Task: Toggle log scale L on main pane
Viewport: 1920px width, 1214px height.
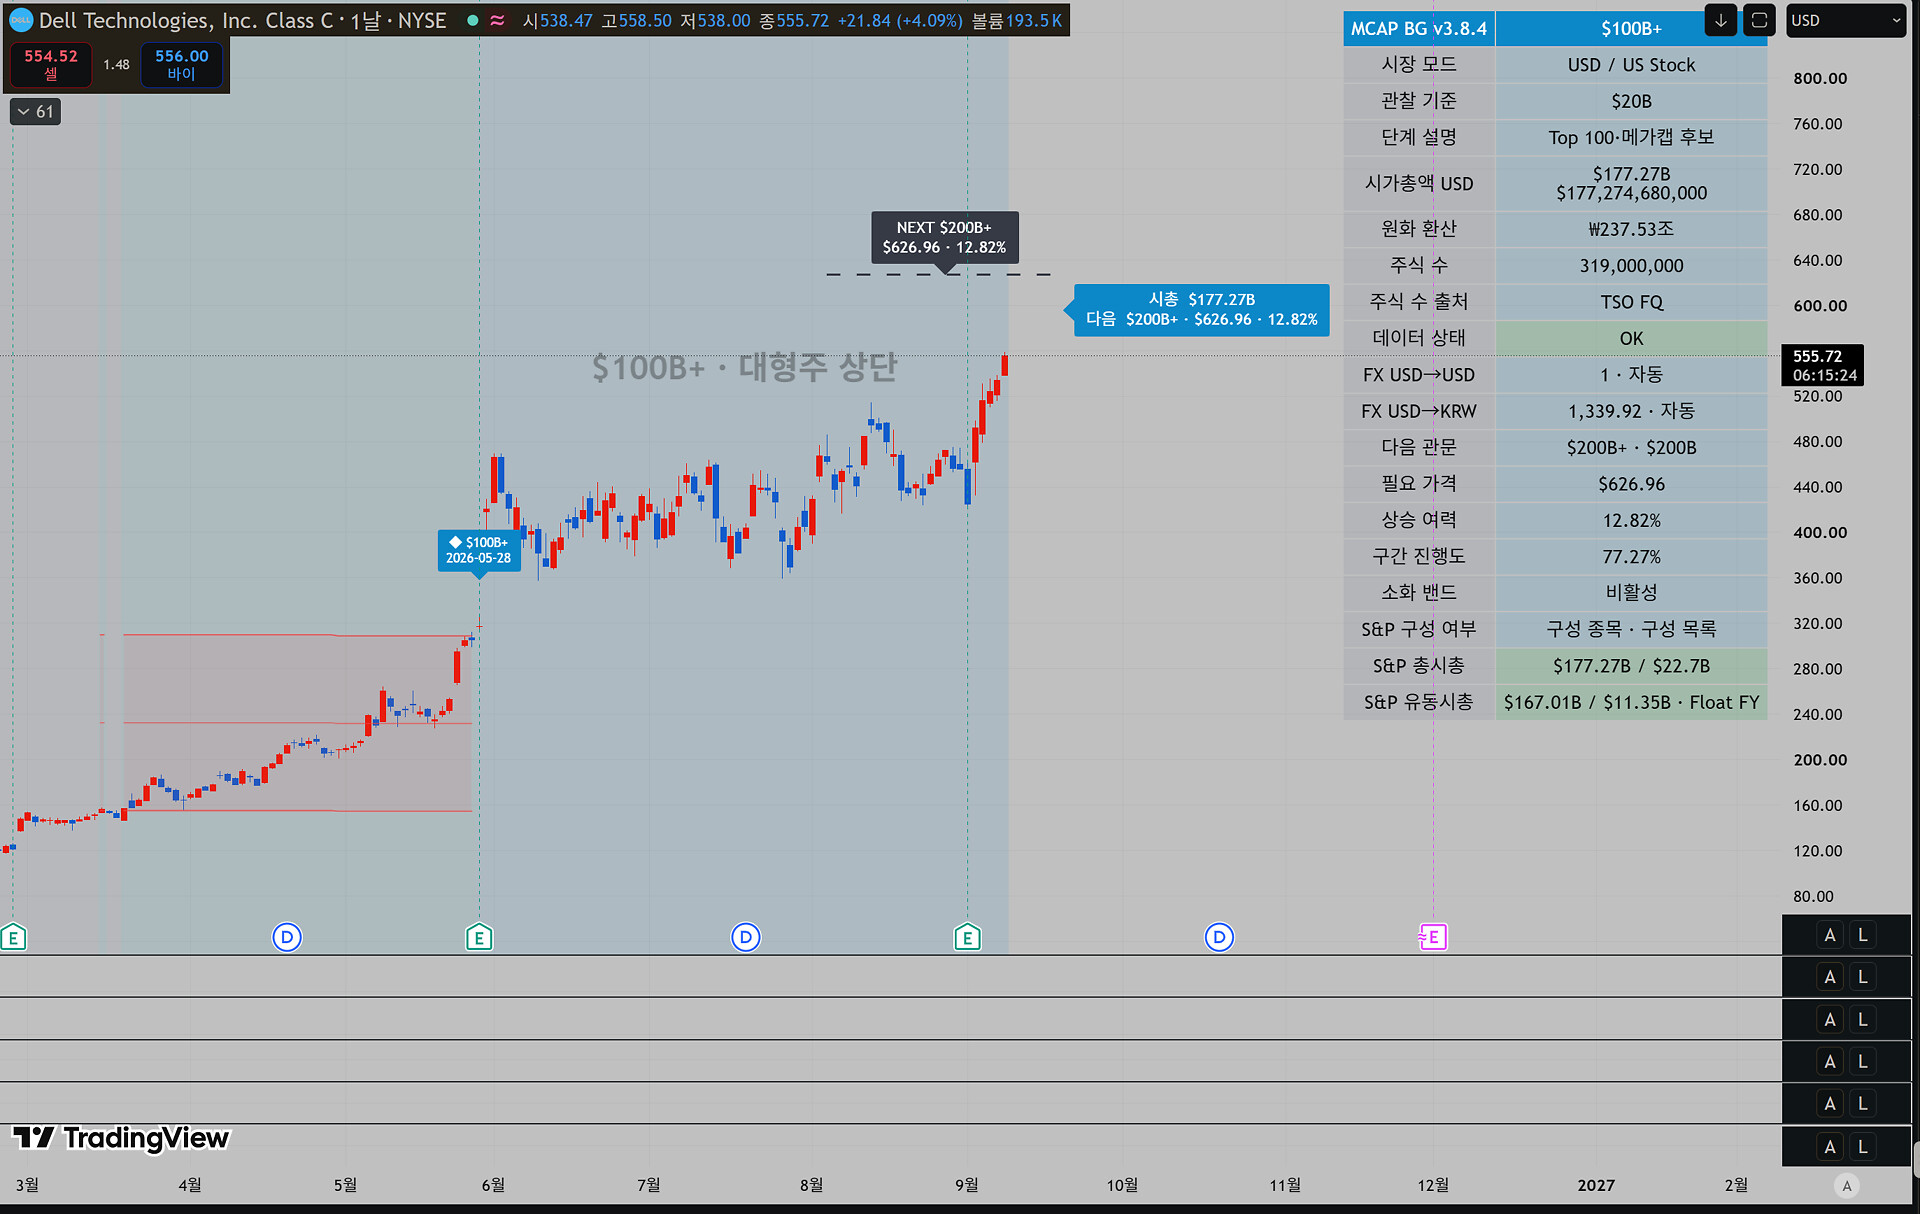Action: (x=1862, y=935)
